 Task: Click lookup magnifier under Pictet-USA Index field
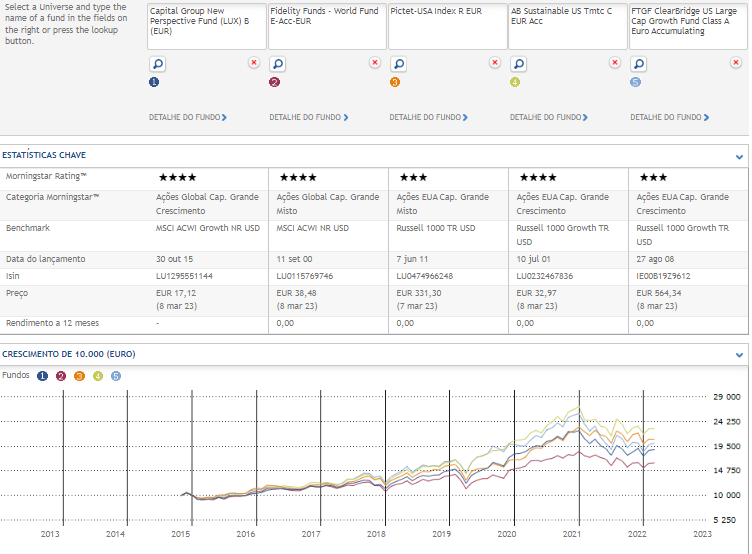pyautogui.click(x=397, y=63)
